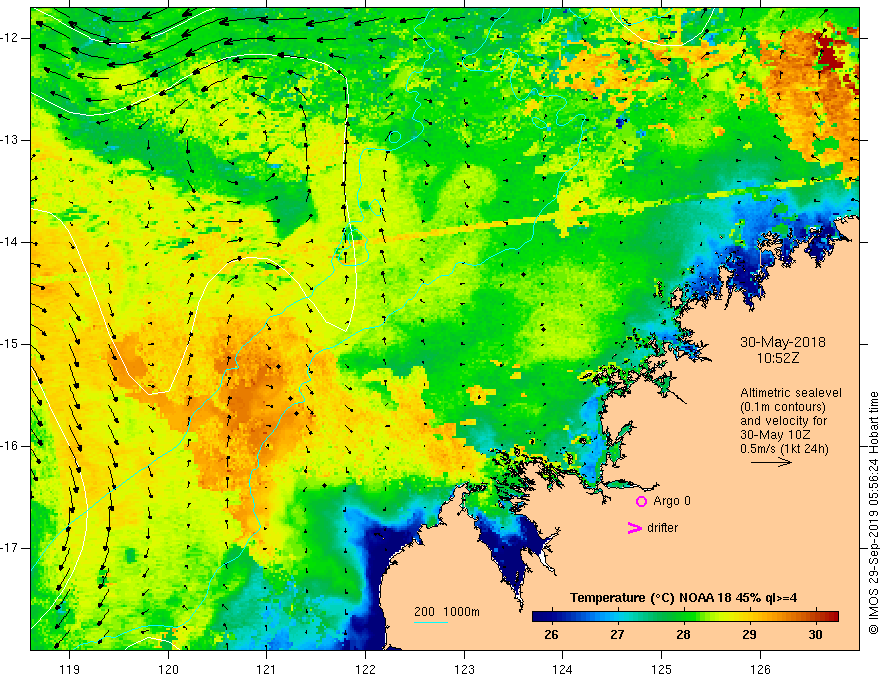Click the velocity scale arrow in legend
Screen dimensions: 880x680
pyautogui.click(x=771, y=463)
